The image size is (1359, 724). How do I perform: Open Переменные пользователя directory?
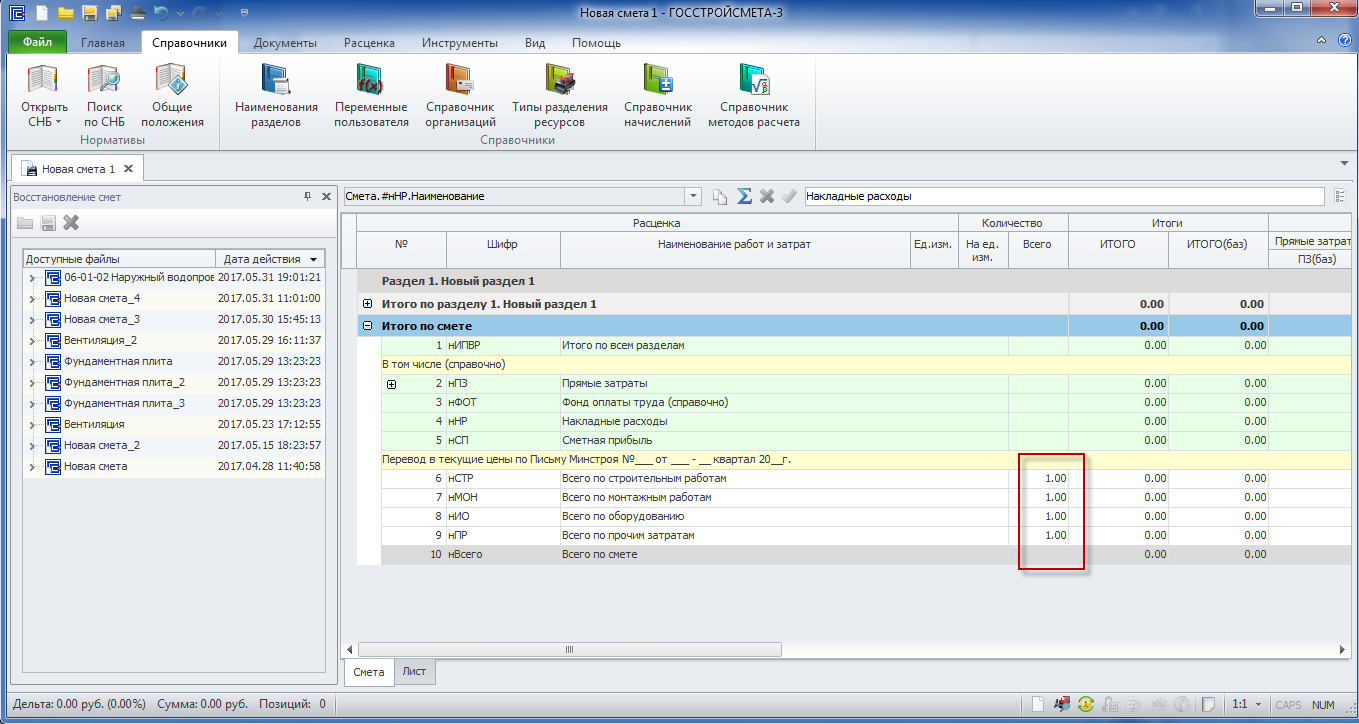371,96
